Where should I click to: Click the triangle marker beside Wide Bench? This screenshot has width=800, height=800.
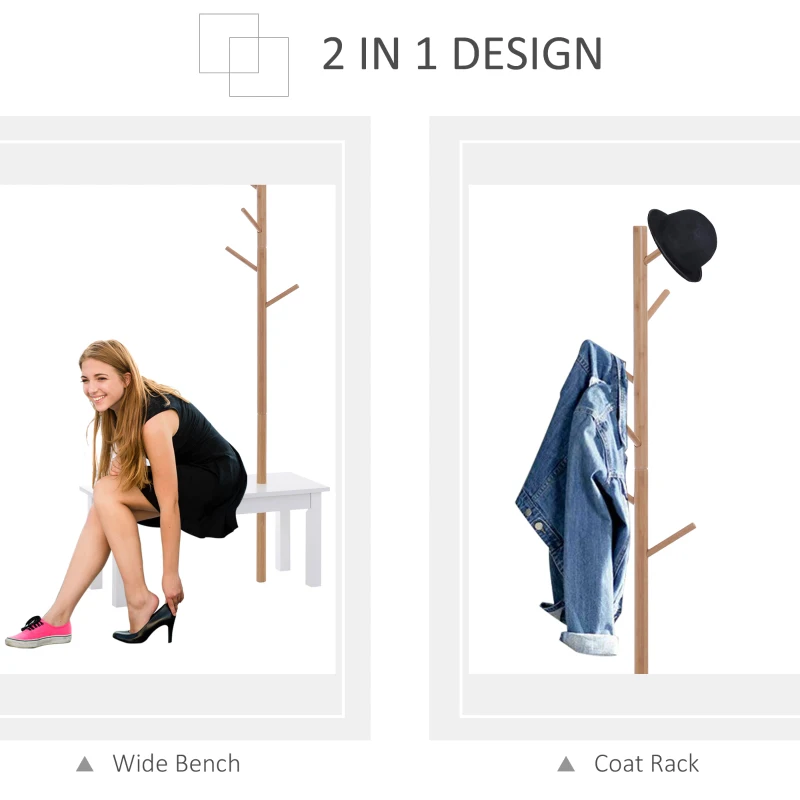(85, 764)
